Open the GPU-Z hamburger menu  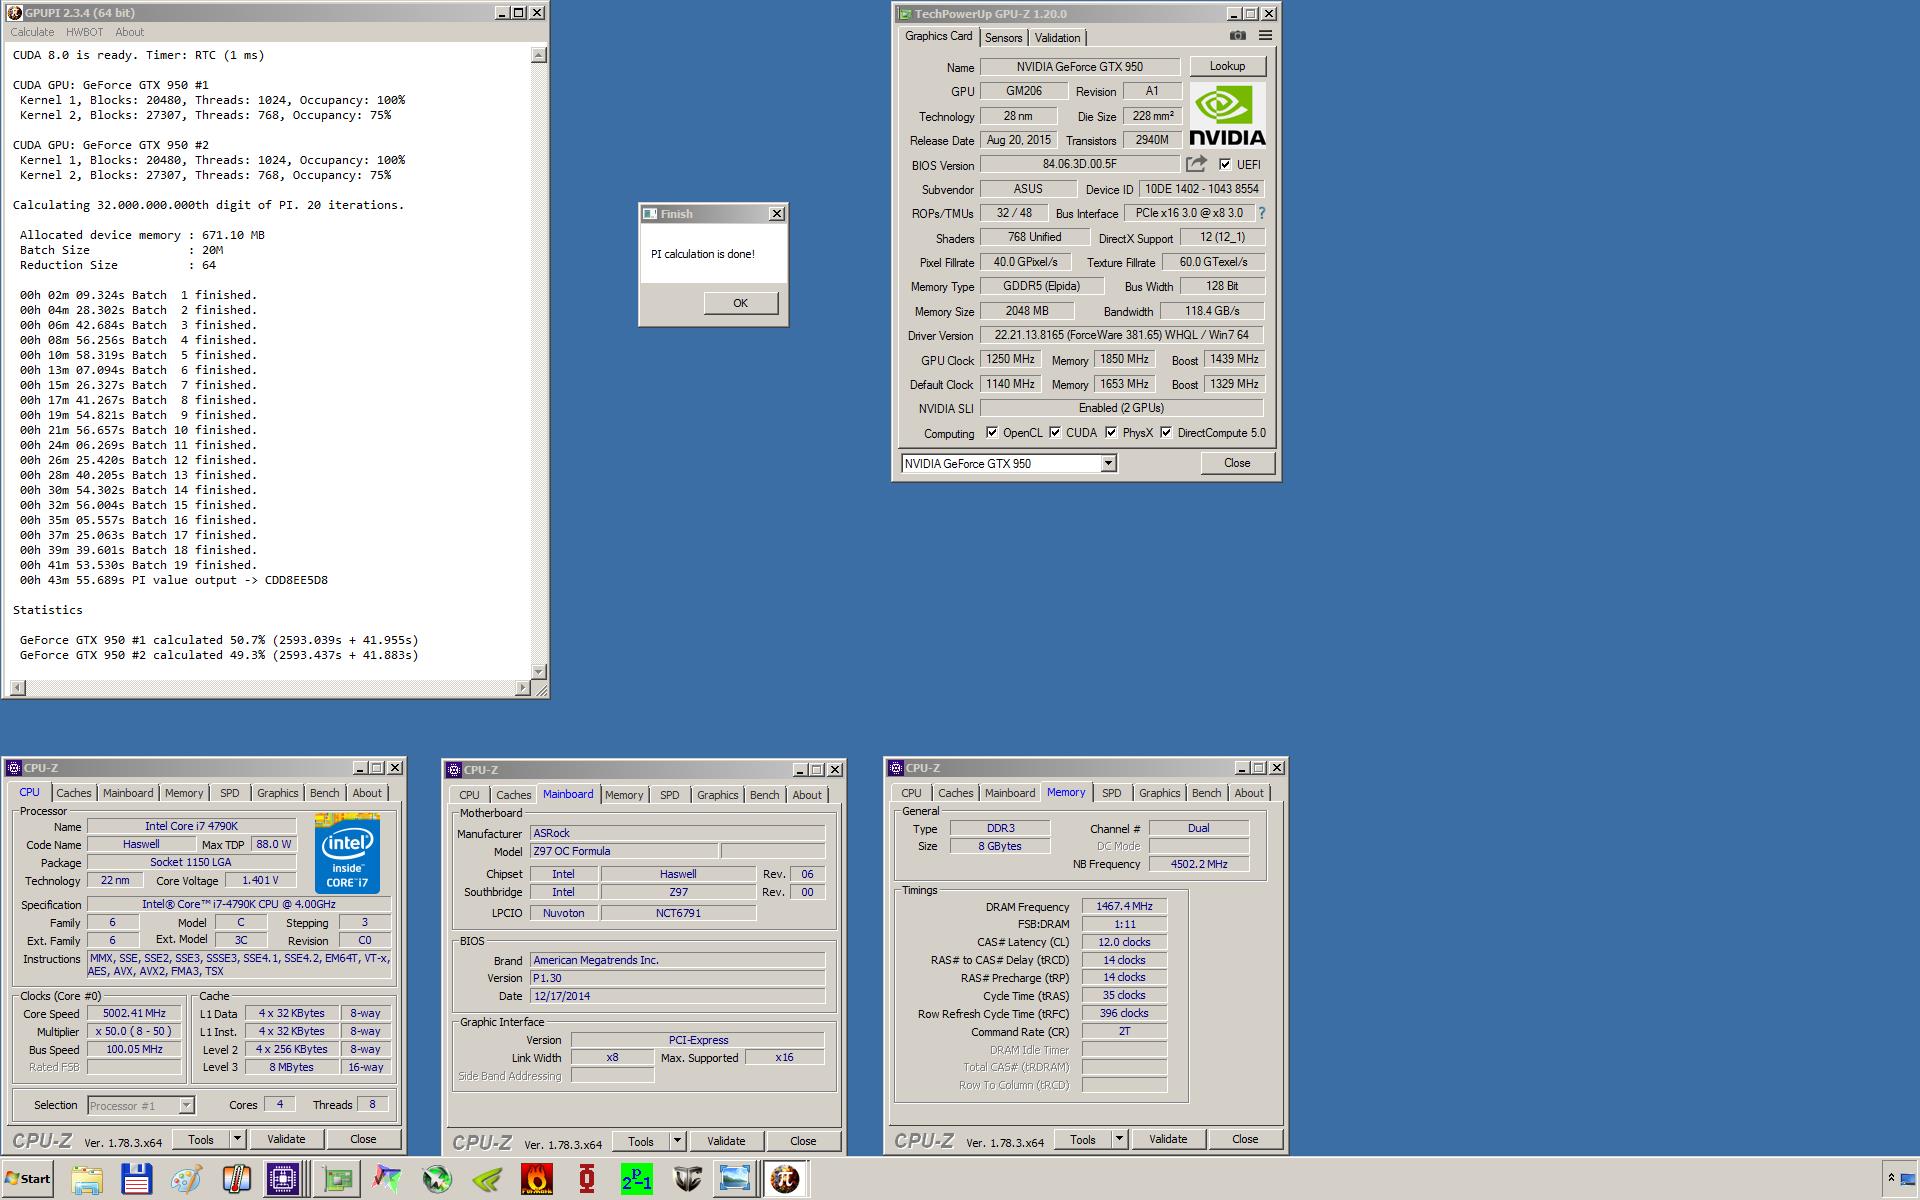(1265, 36)
